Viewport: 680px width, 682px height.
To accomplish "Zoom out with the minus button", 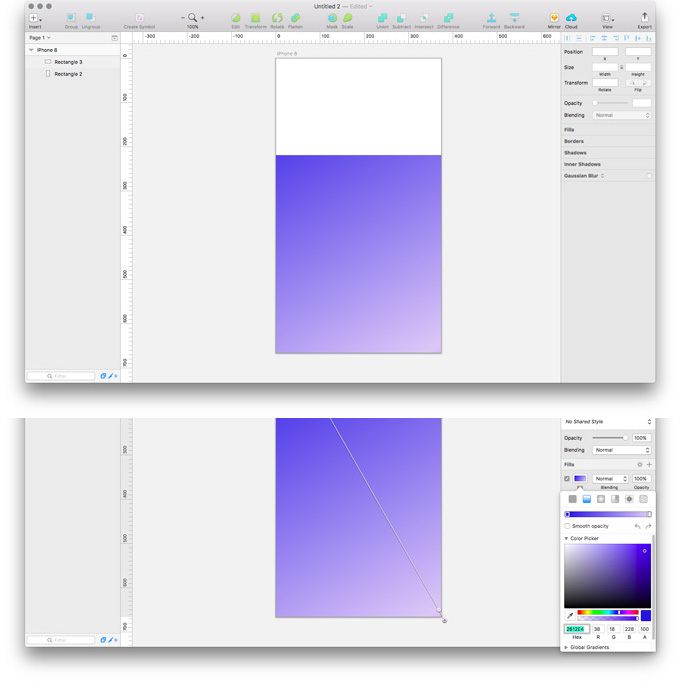I will (183, 18).
